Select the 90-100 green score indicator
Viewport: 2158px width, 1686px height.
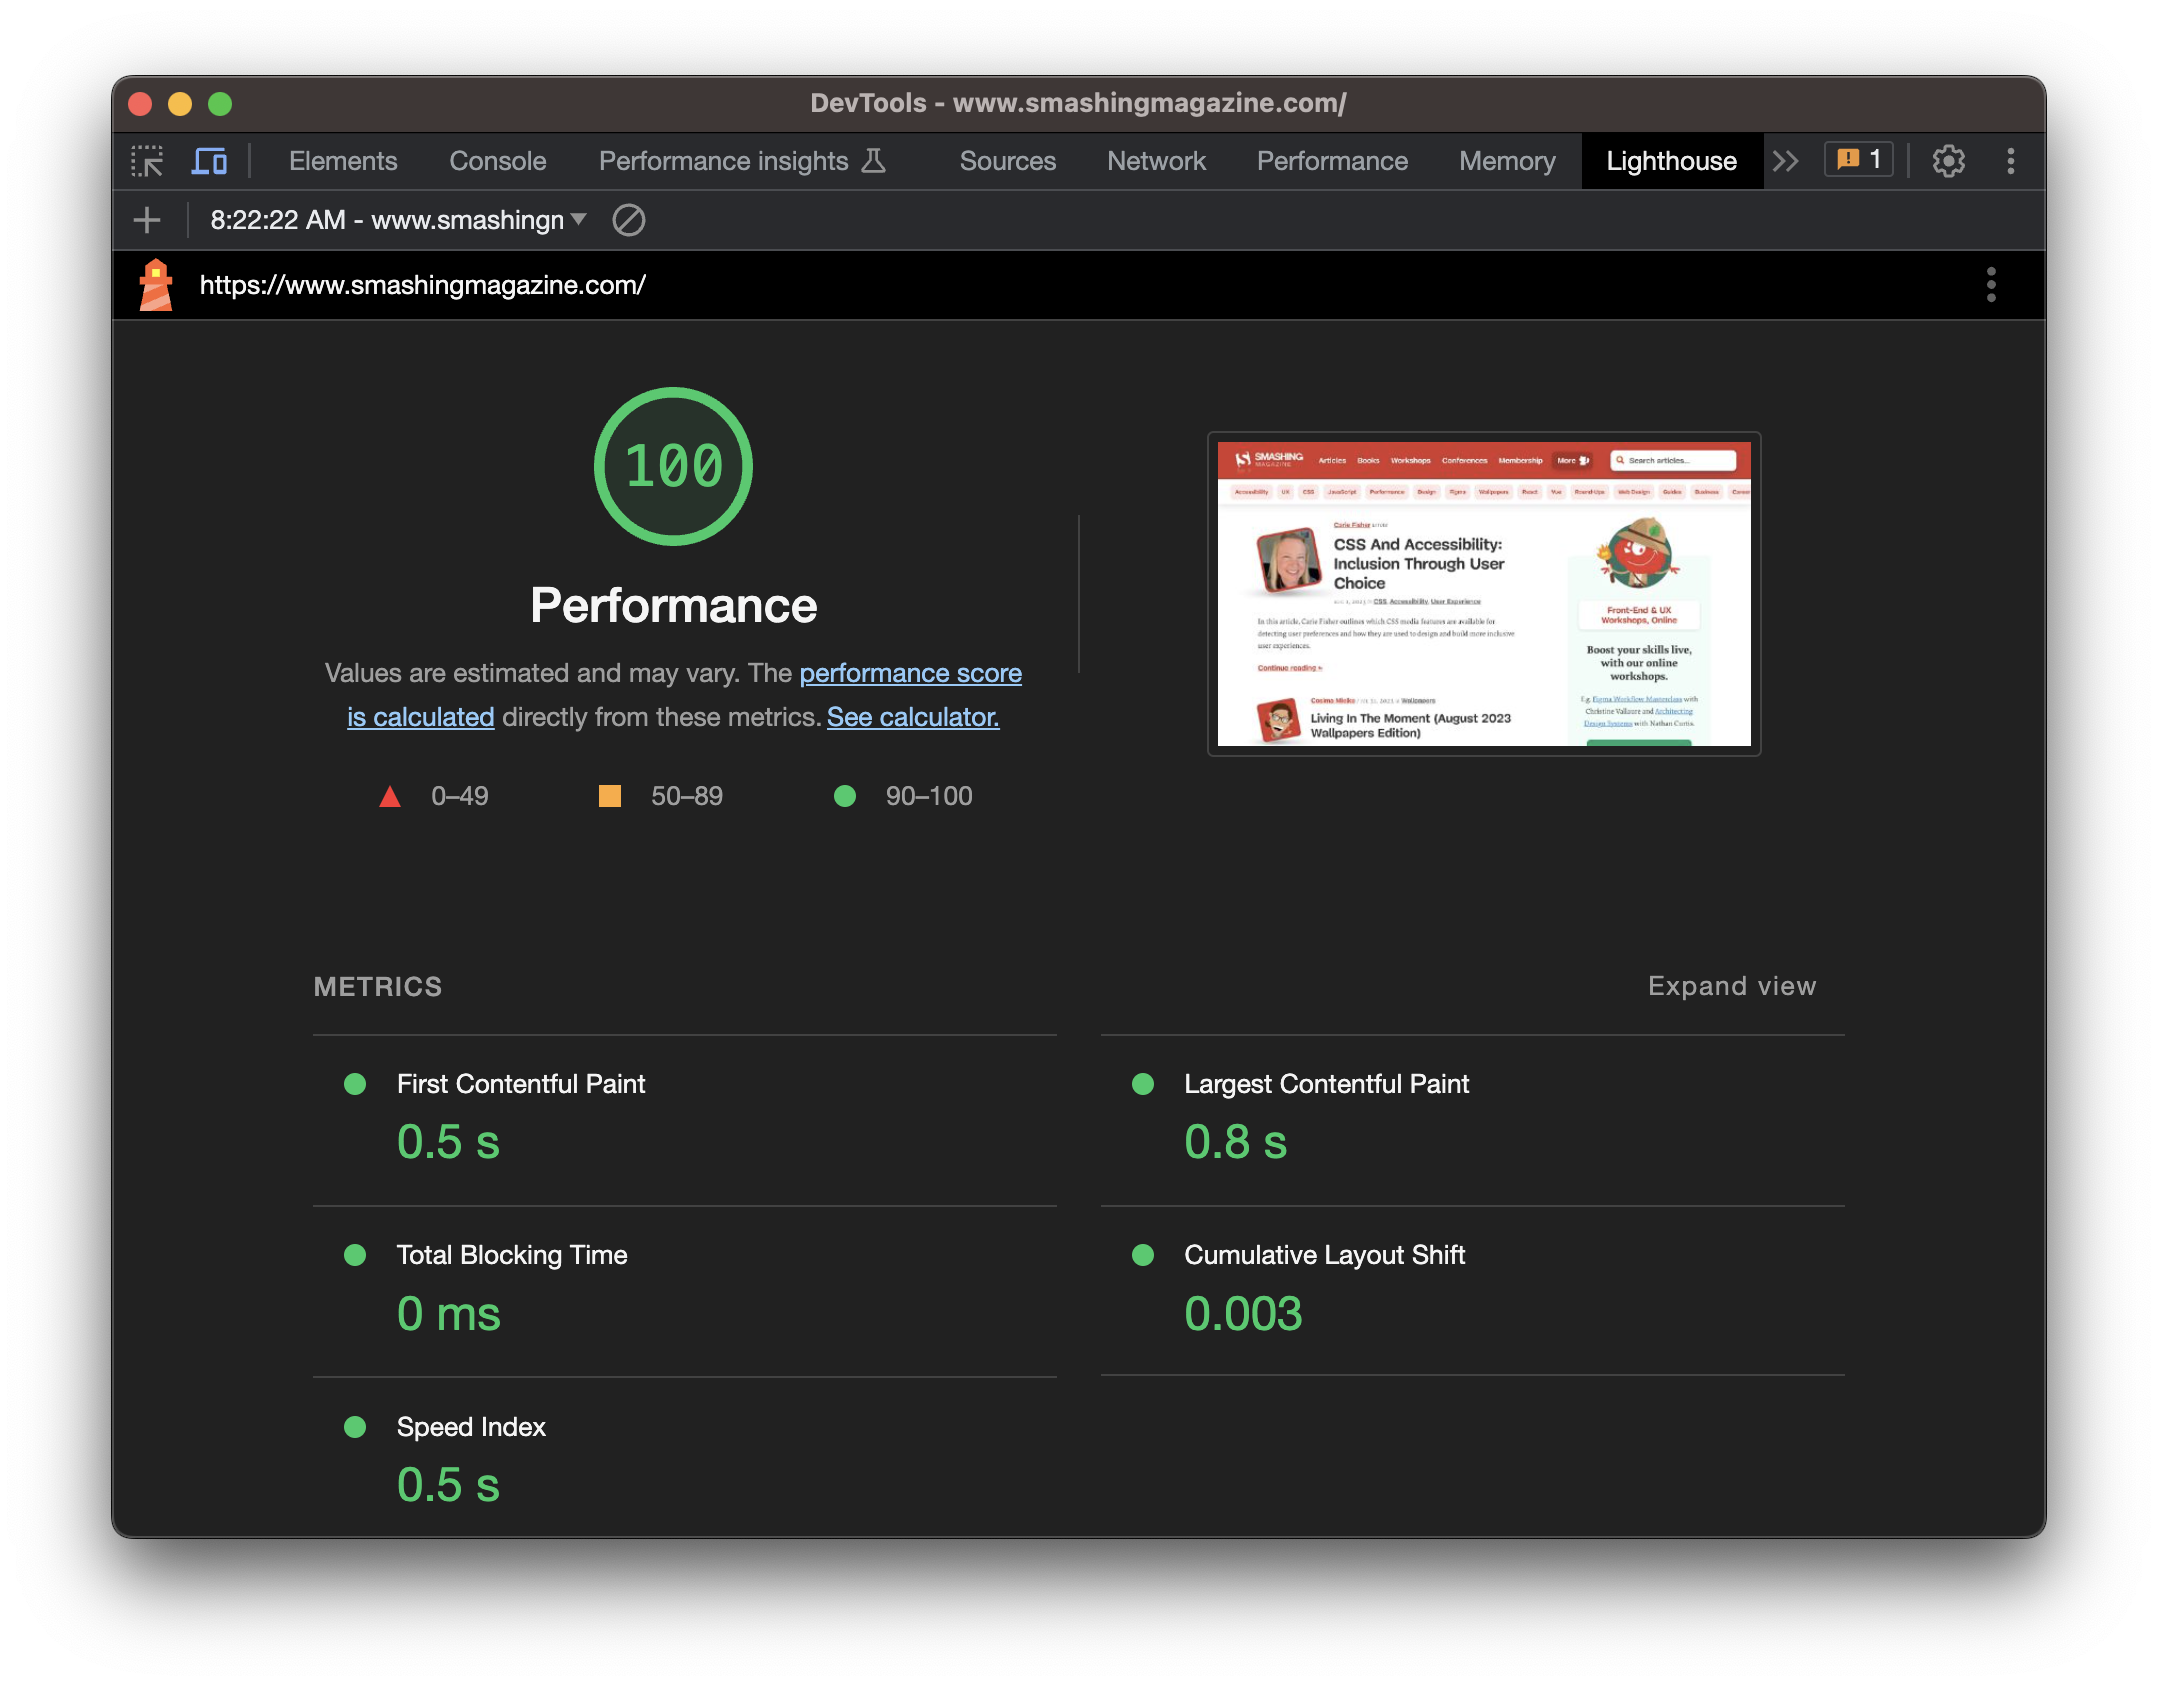click(x=846, y=796)
